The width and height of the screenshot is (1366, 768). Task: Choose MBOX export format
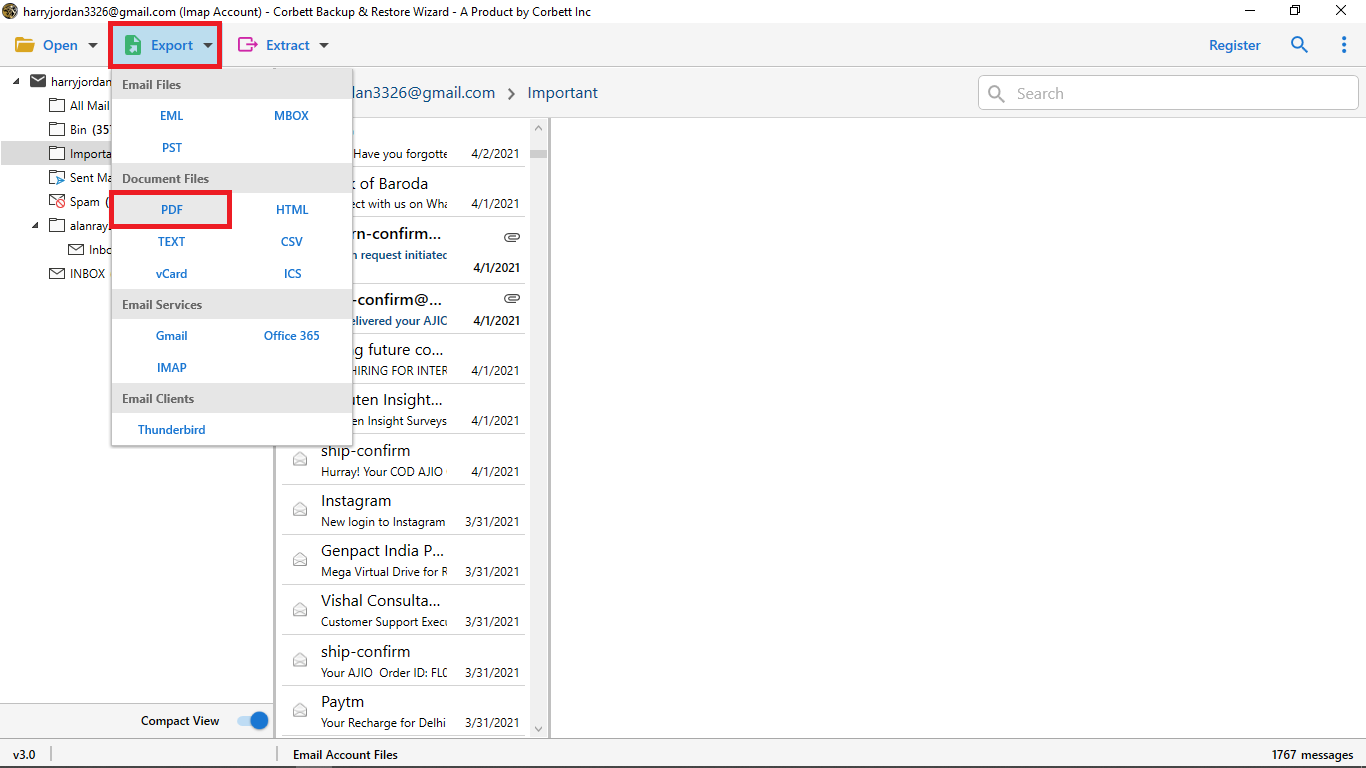[x=292, y=116]
